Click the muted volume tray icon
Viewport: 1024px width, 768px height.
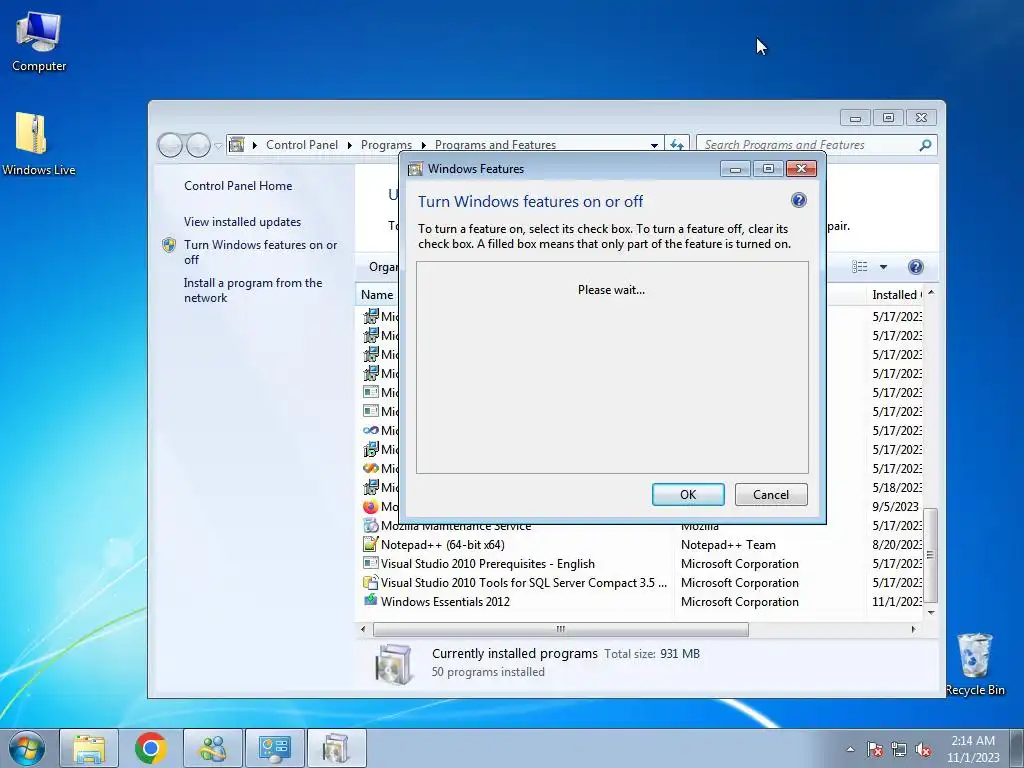point(923,749)
